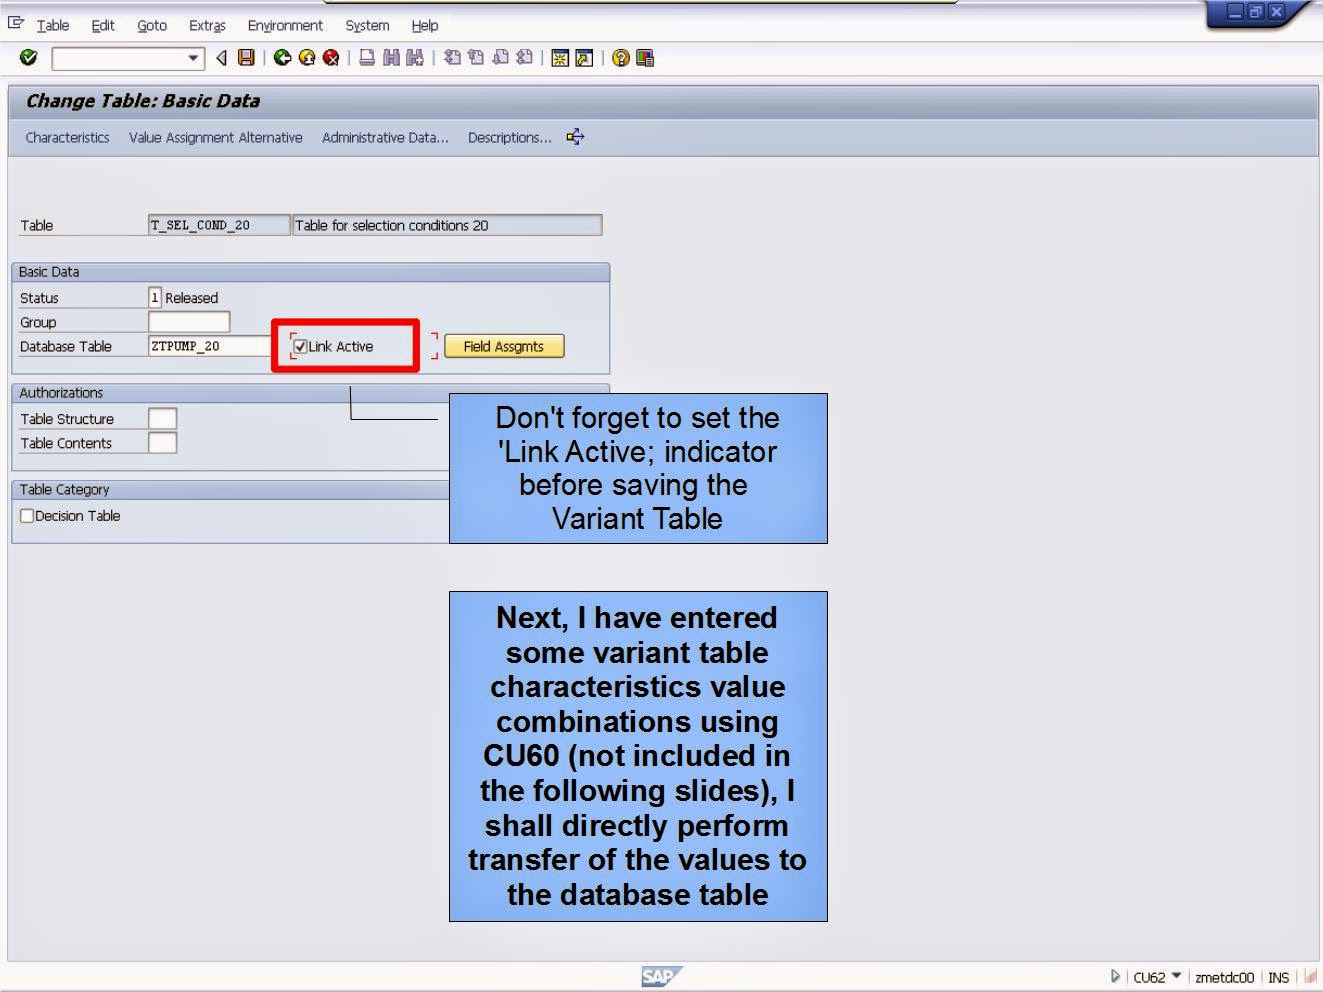Uncheck Link Active before saving
1323x992 pixels.
tap(300, 346)
